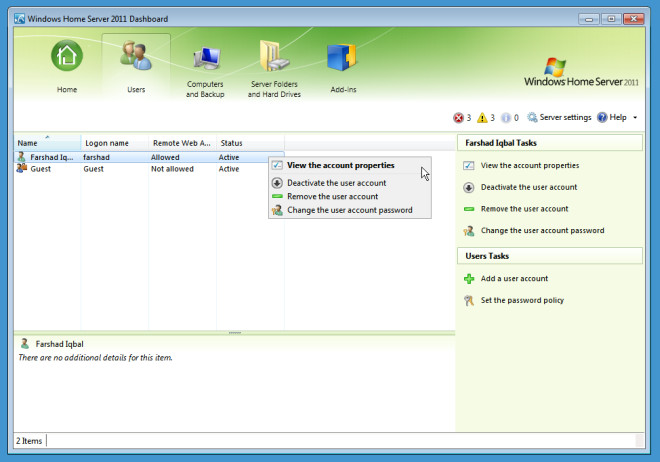Click the Help question mark icon

pyautogui.click(x=602, y=117)
